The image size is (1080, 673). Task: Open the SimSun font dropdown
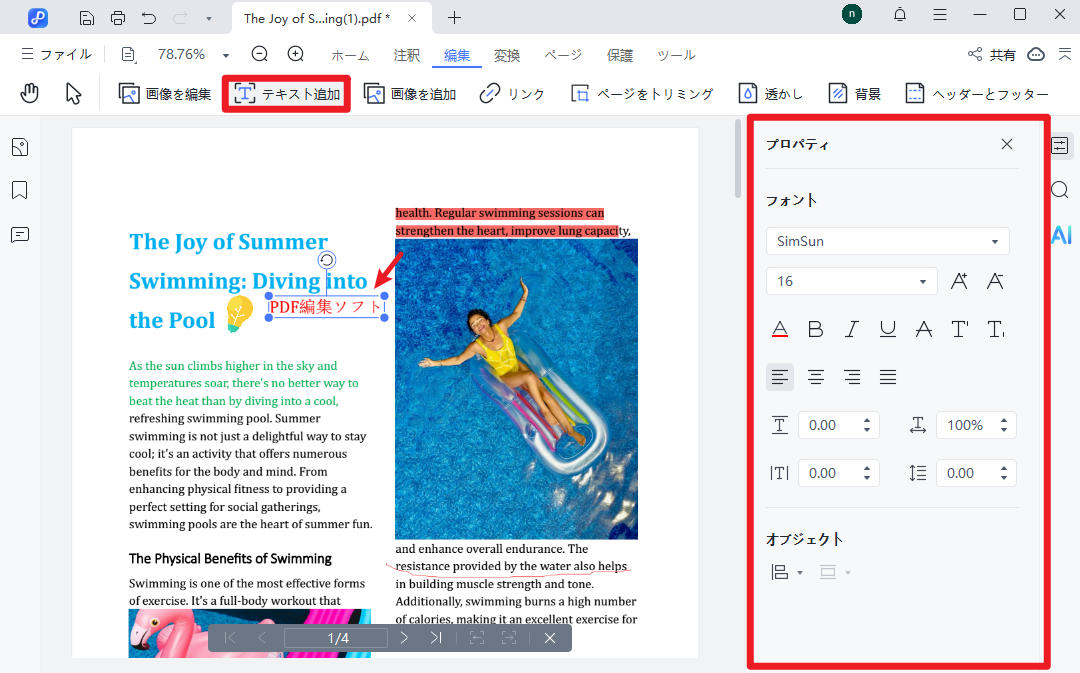(887, 241)
